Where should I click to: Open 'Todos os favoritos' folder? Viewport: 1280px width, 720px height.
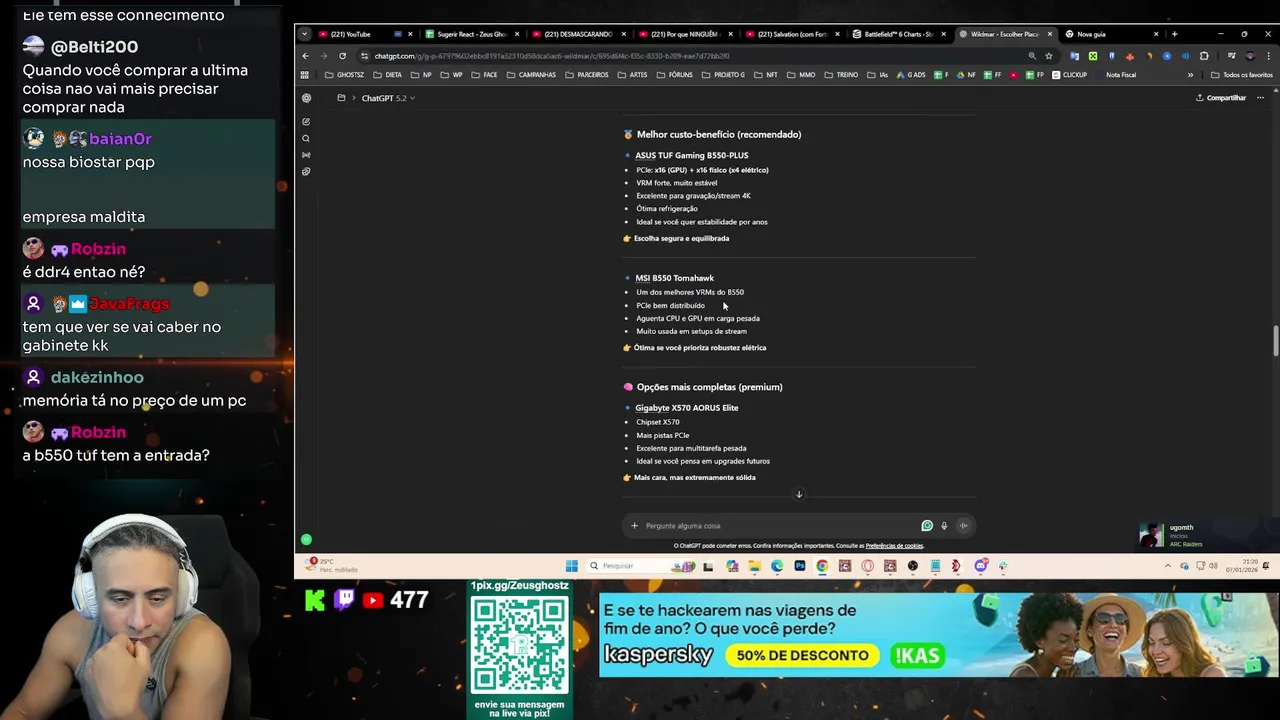(1241, 75)
